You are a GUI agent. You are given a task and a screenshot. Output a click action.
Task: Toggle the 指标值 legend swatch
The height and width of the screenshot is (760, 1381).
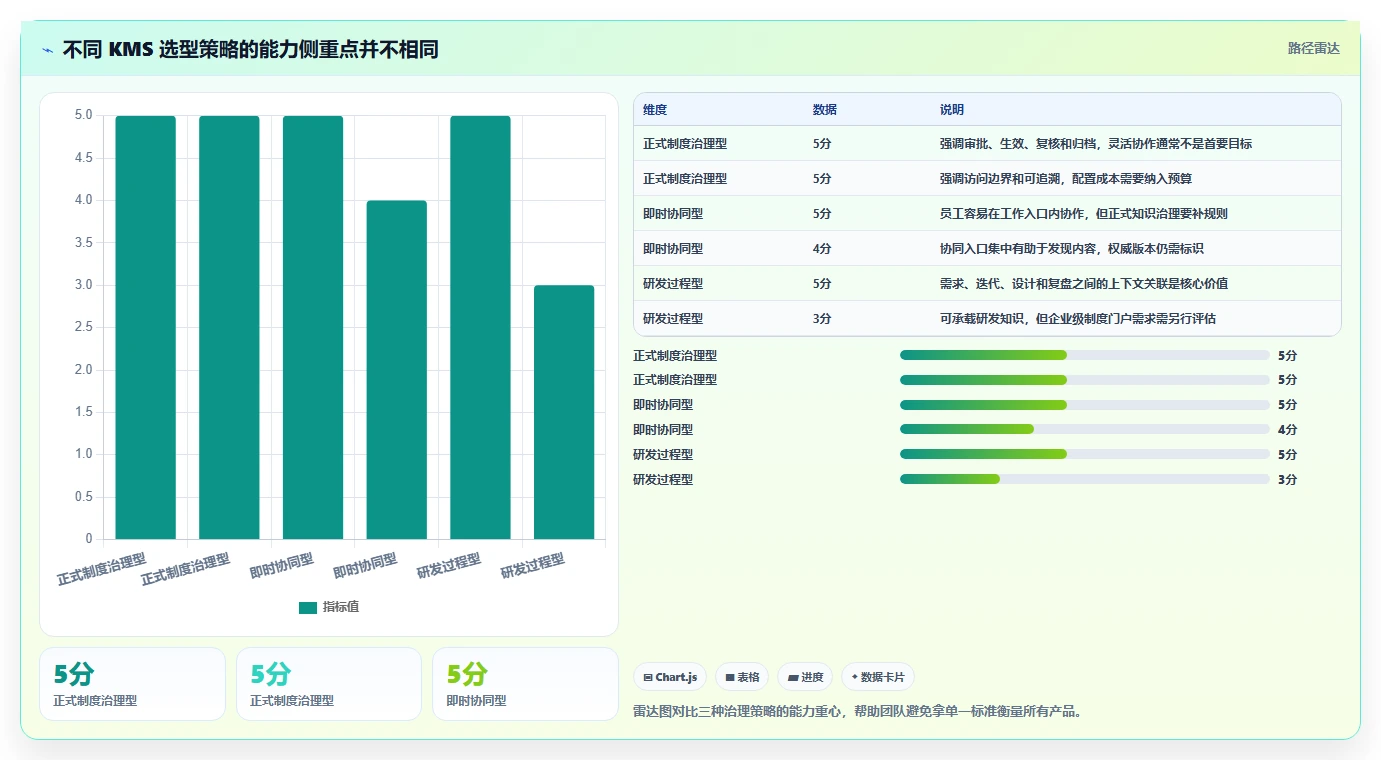tap(308, 607)
